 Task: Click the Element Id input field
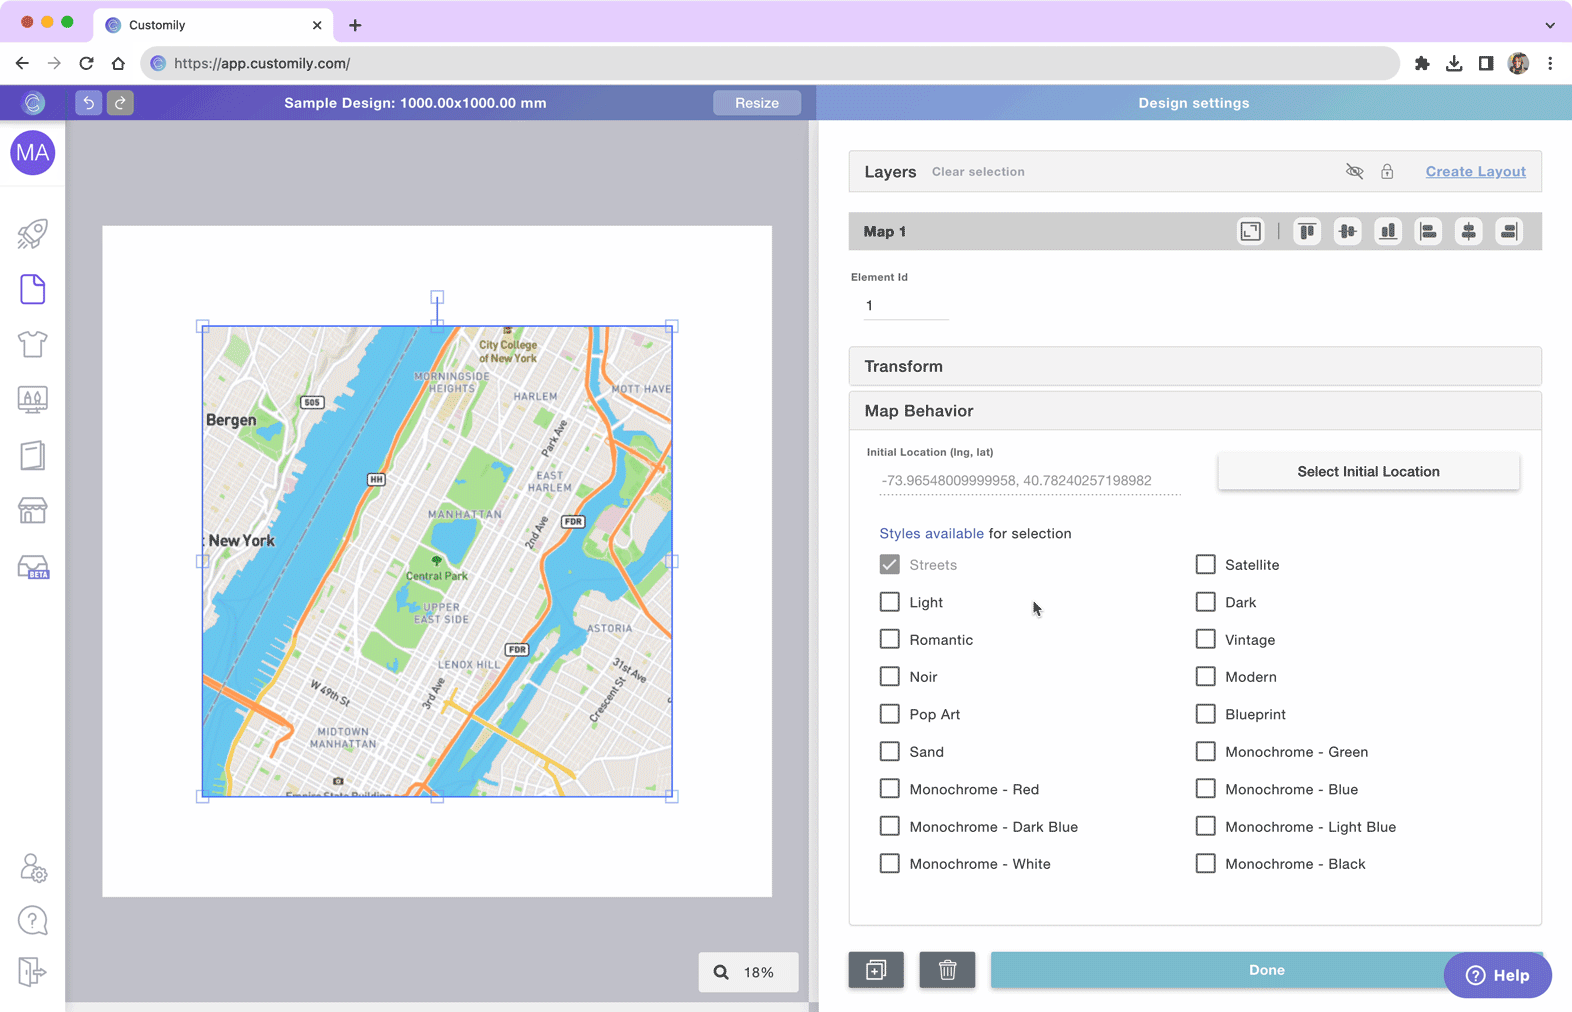click(905, 306)
